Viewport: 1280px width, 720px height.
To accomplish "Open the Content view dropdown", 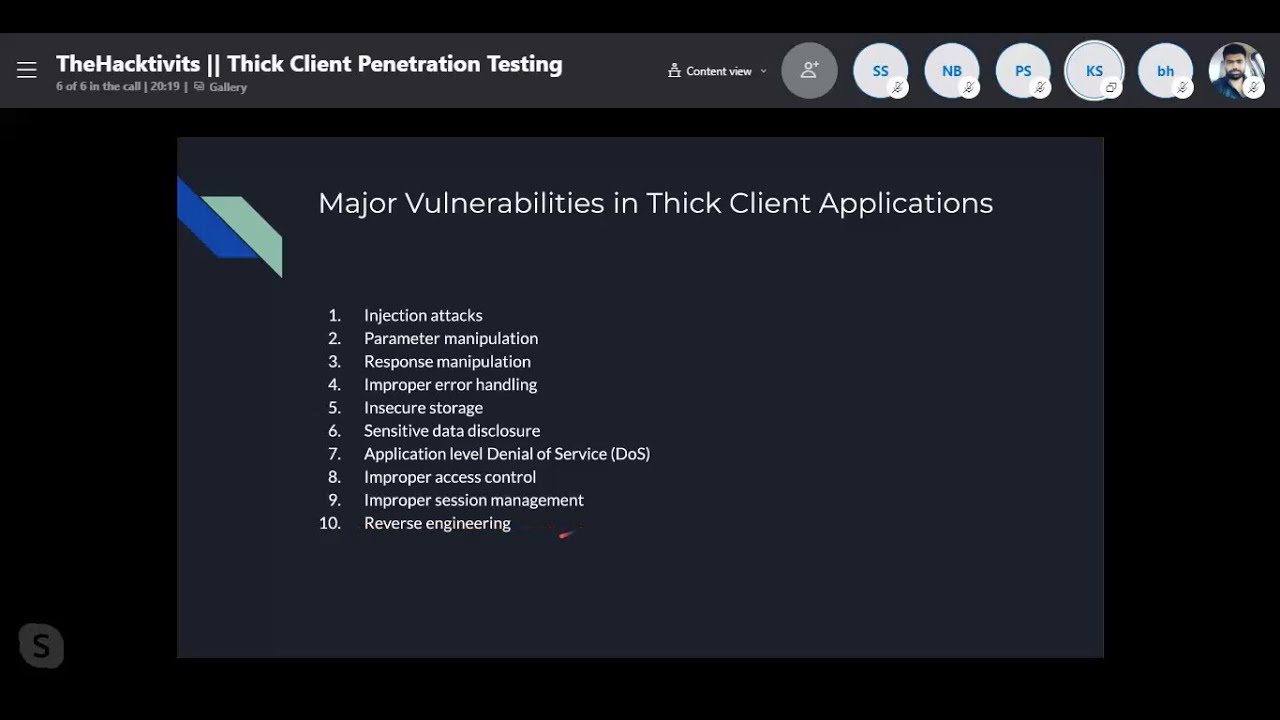I will [717, 71].
